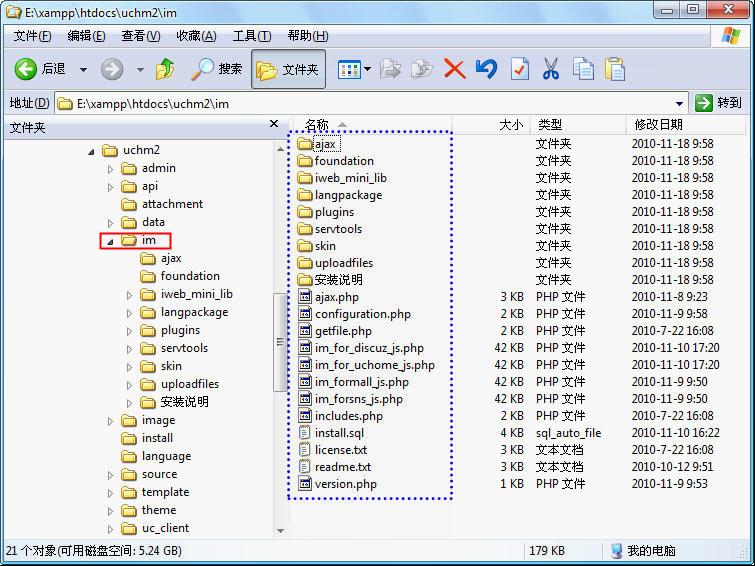Select im_for_uchome_js.php file
755x566 pixels.
tap(366, 365)
